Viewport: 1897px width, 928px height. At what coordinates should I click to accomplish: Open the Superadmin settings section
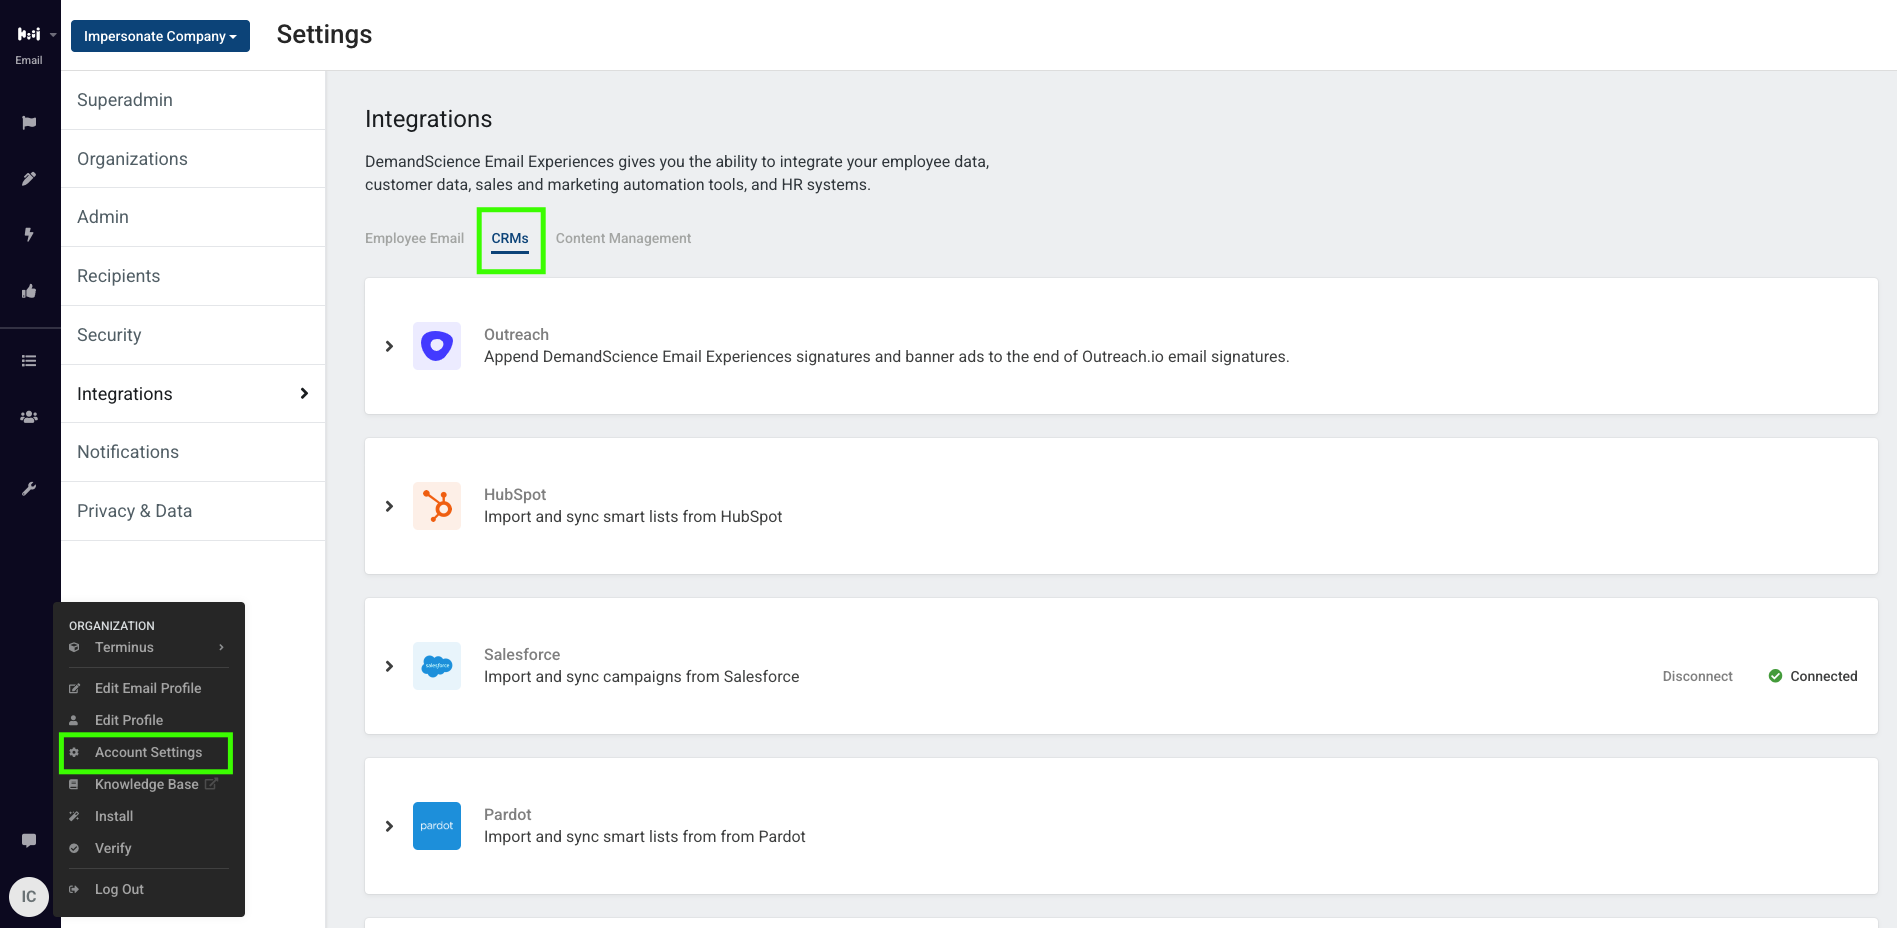tap(193, 100)
